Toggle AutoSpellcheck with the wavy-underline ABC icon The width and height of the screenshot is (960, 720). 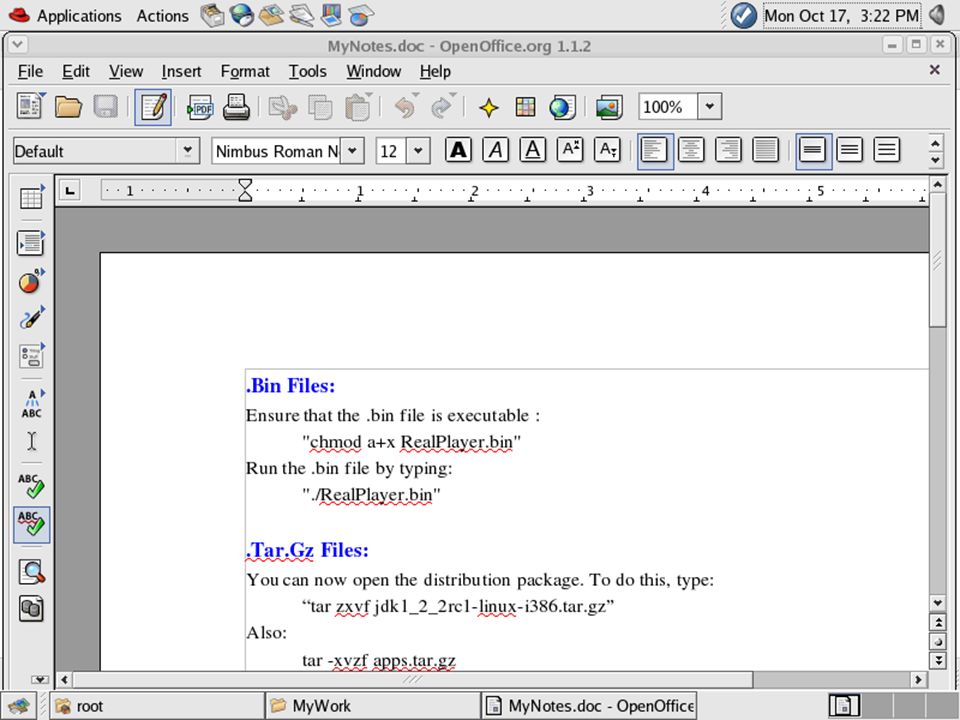coord(31,525)
